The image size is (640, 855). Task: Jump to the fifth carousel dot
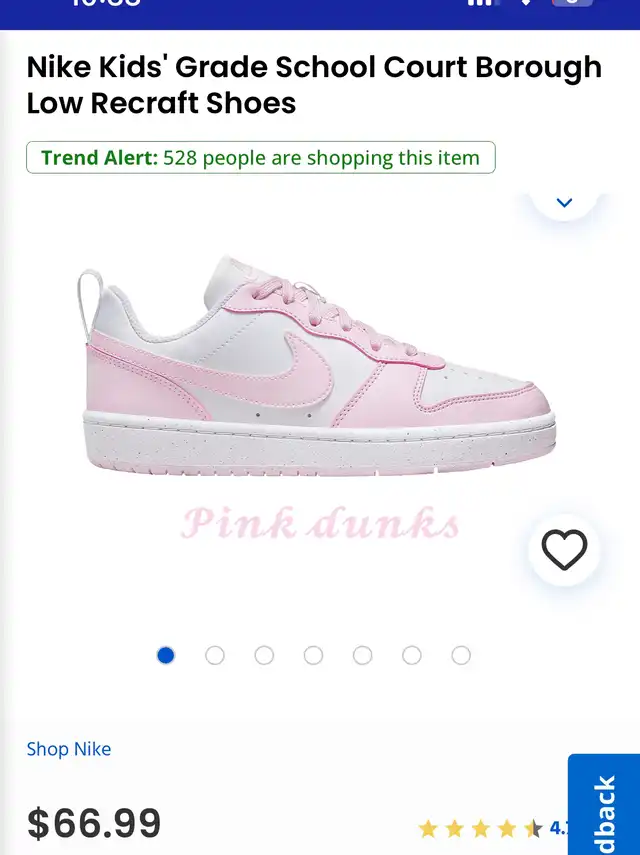(x=363, y=655)
